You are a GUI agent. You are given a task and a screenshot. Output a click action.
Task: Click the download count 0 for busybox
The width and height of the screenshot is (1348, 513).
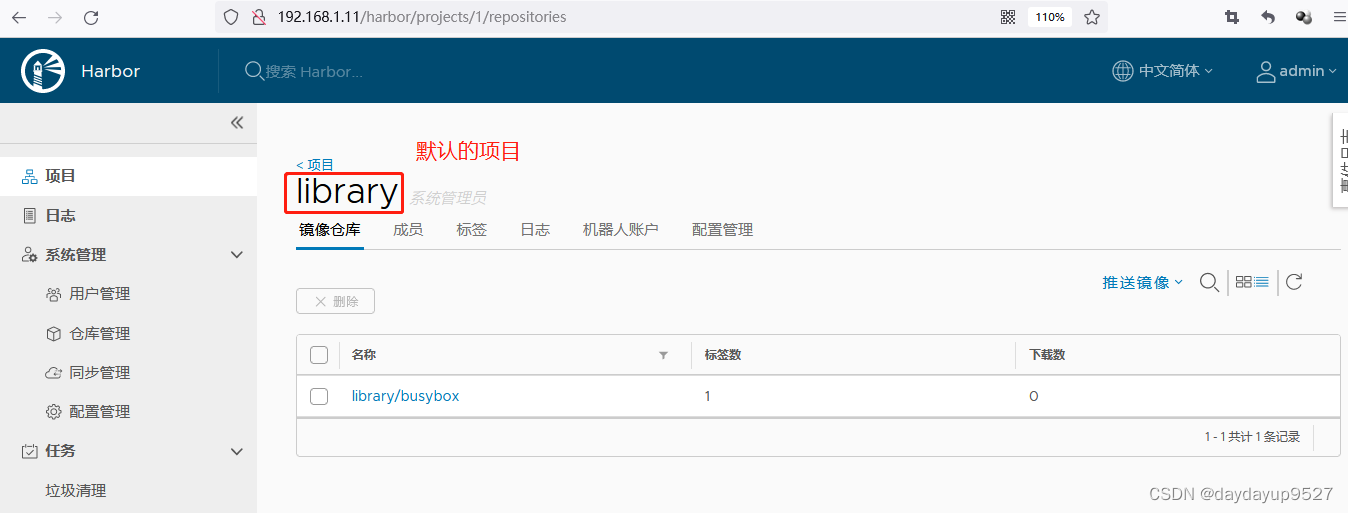1033,396
